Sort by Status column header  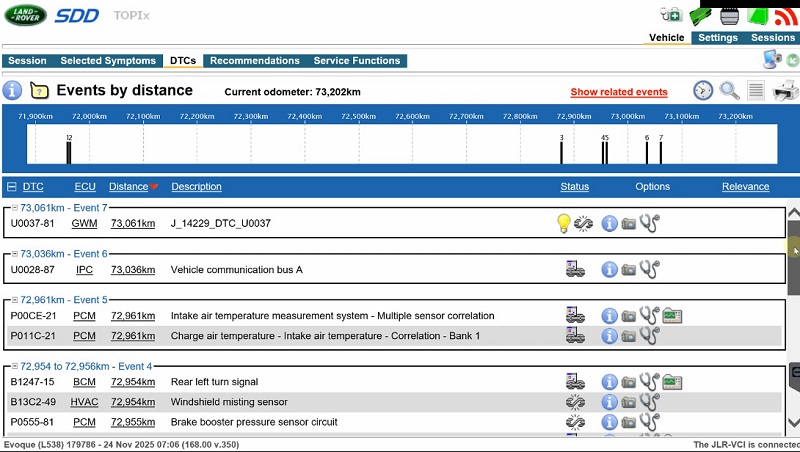(574, 187)
